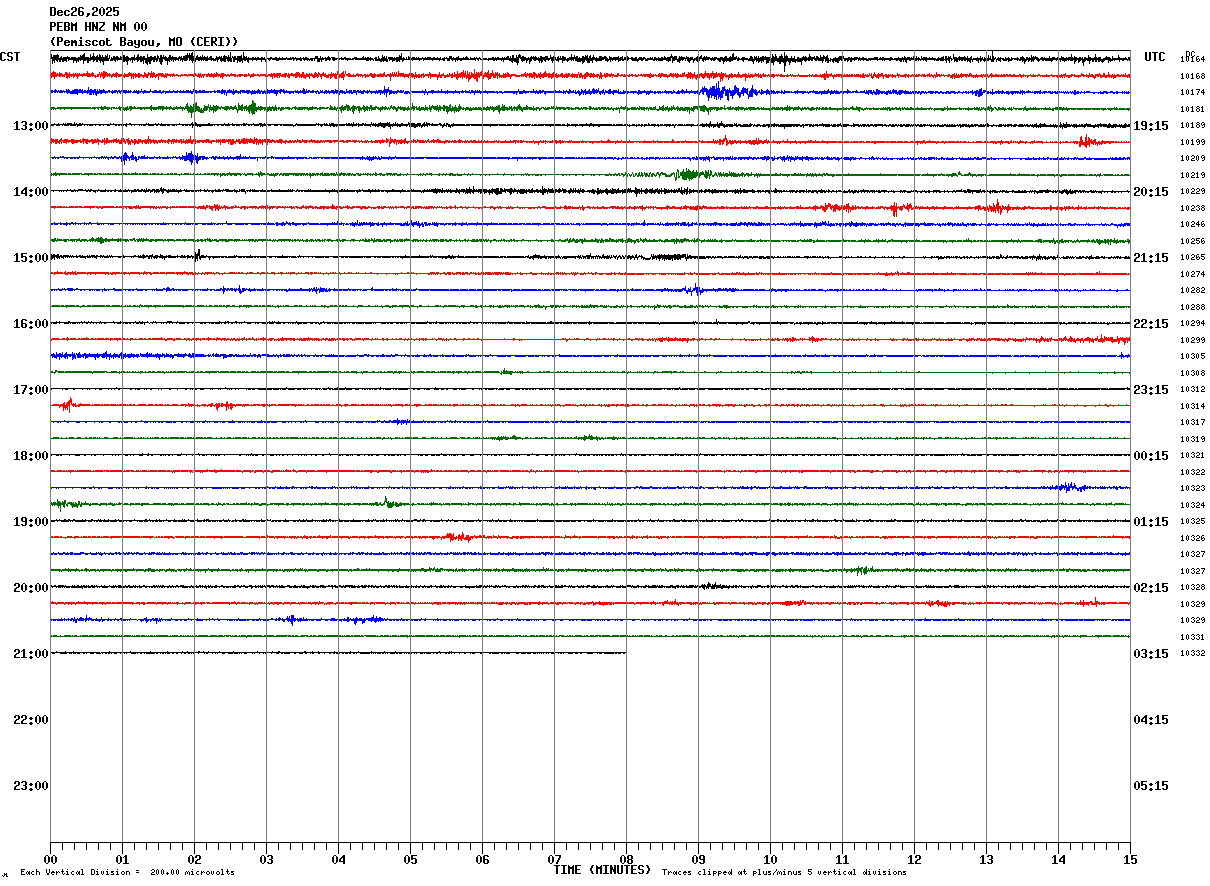Click the DC offset value "10219"
The image size is (1210, 886).
(x=1193, y=175)
